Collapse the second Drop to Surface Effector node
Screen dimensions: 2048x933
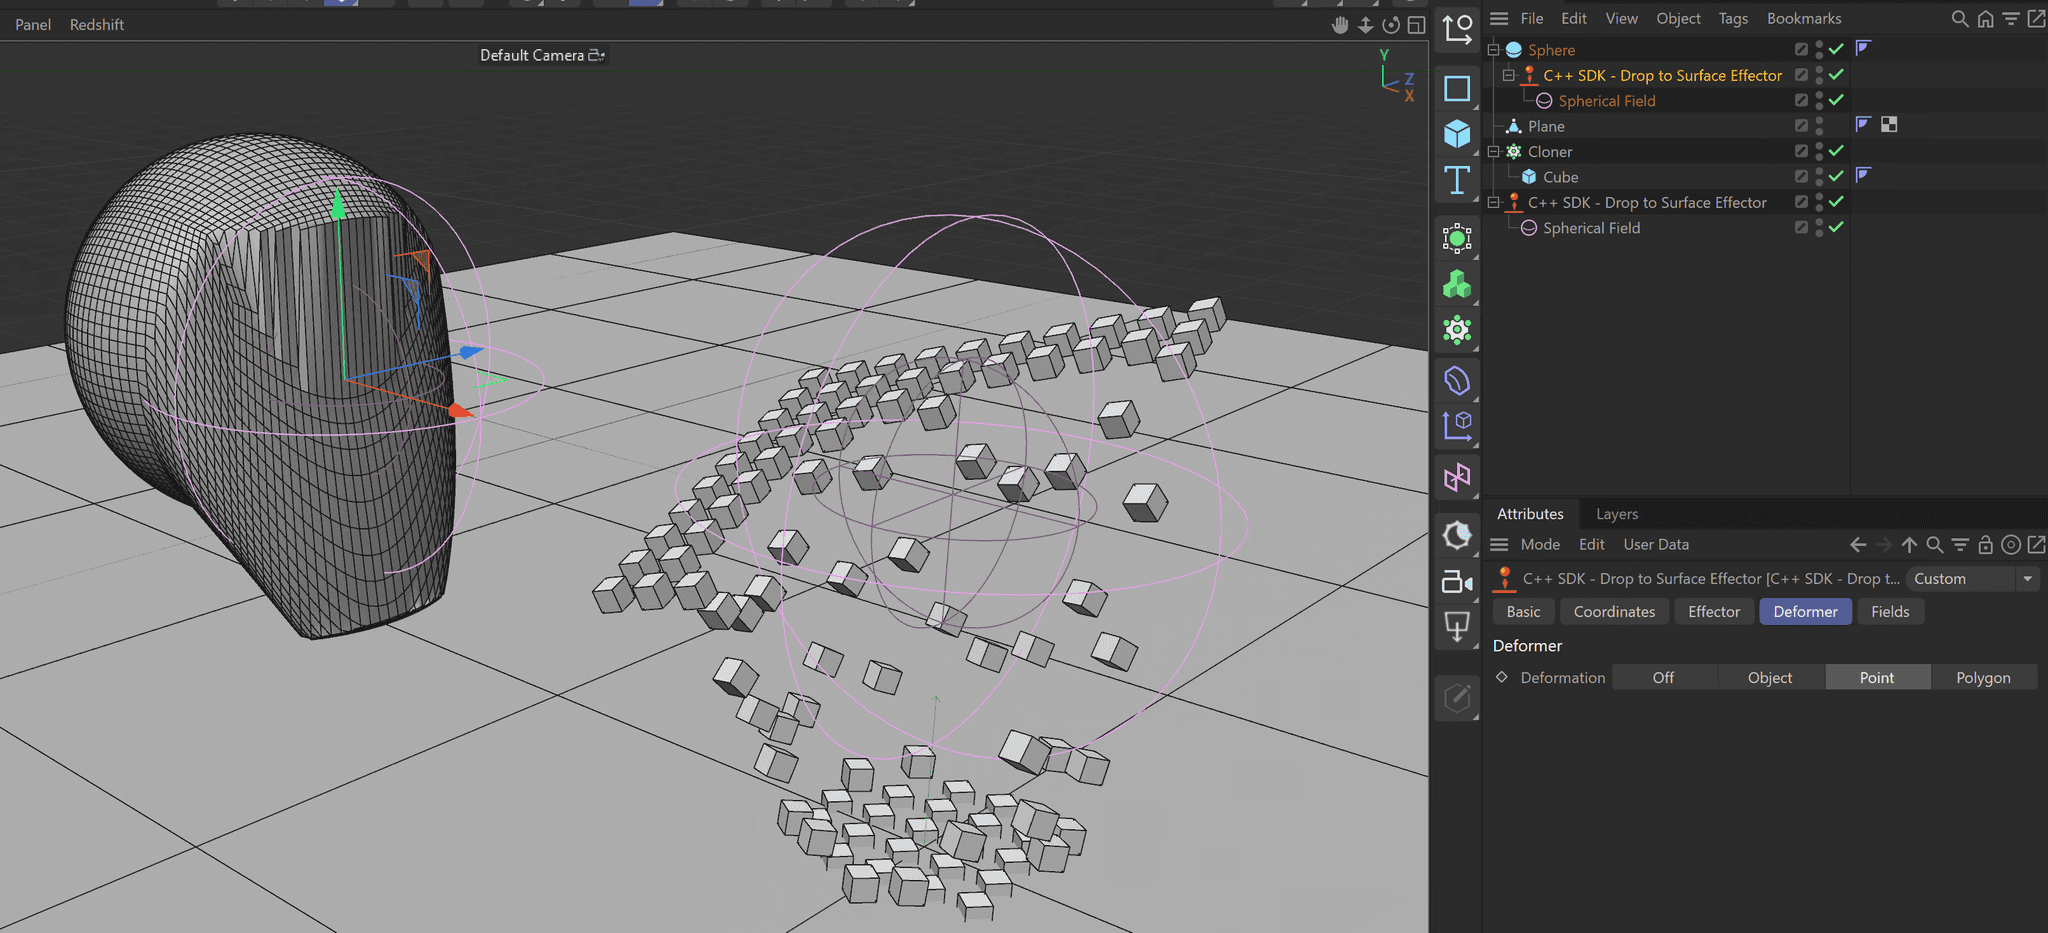coord(1494,202)
